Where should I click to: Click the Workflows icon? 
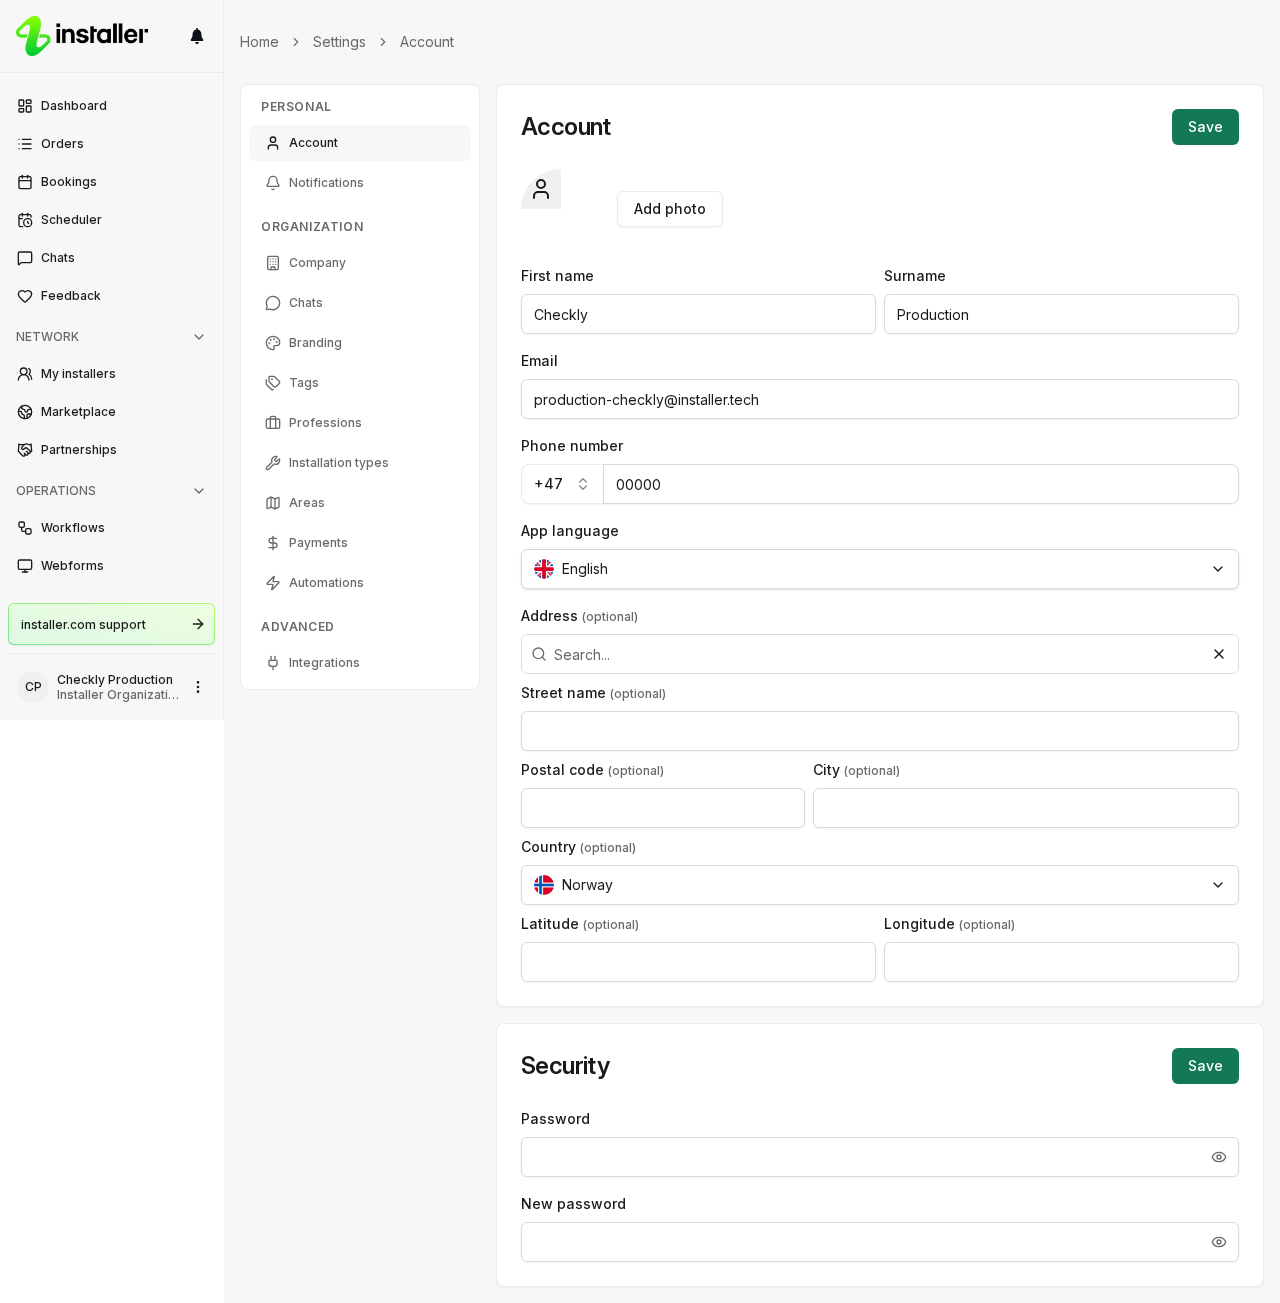(25, 528)
